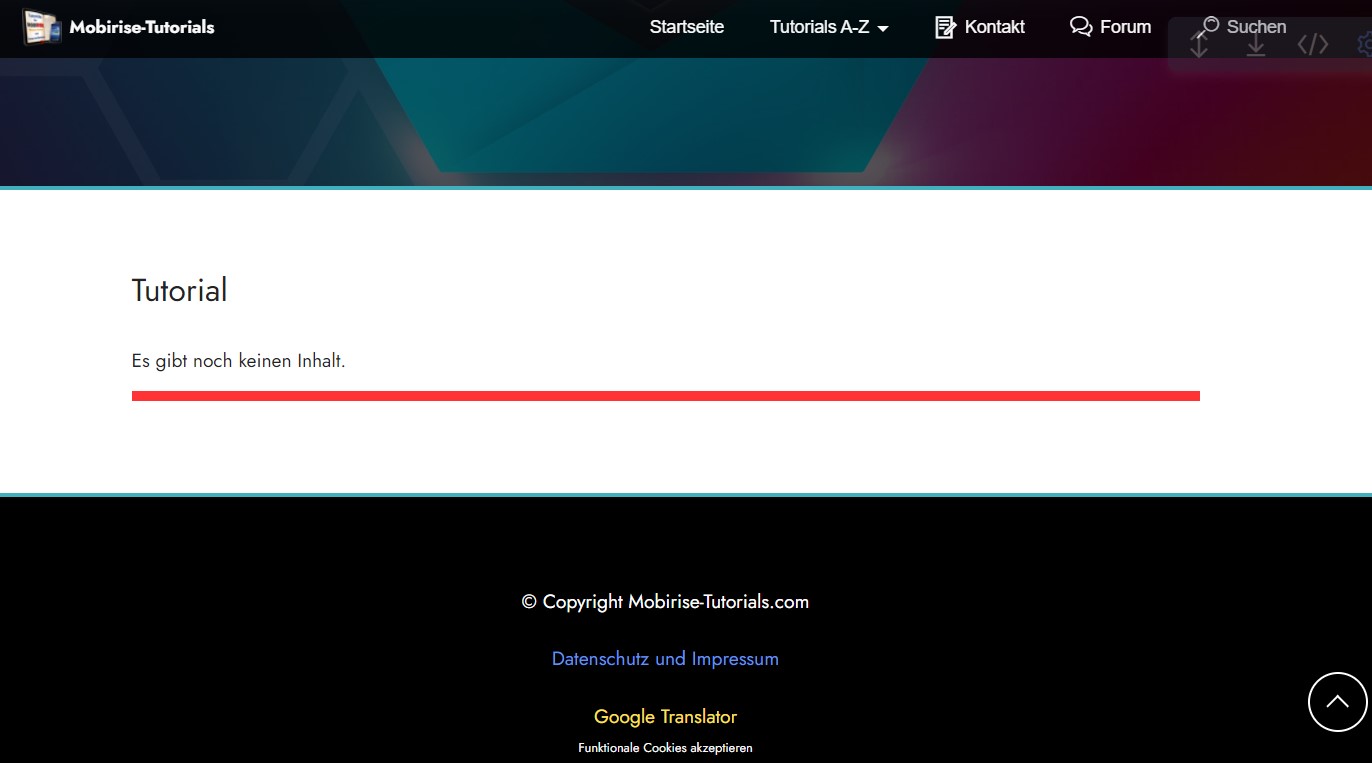Open the code editor brackets icon
The width and height of the screenshot is (1372, 763).
1312,45
